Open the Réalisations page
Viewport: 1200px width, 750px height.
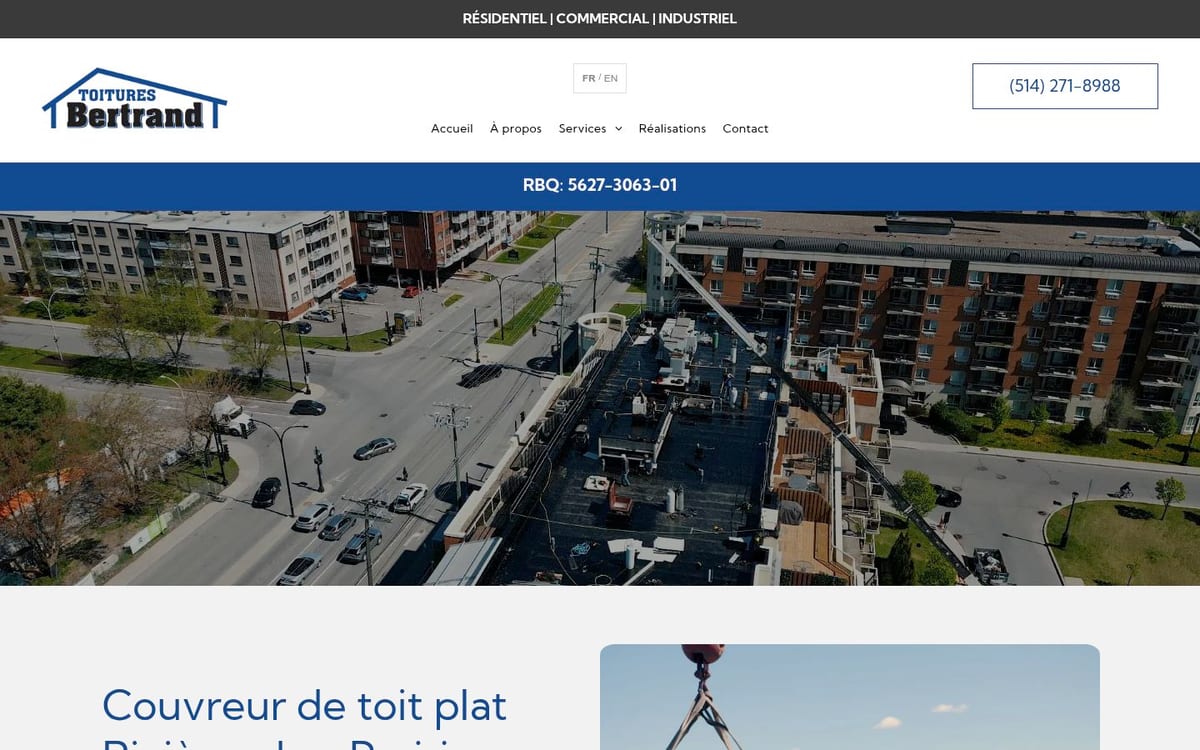click(672, 128)
